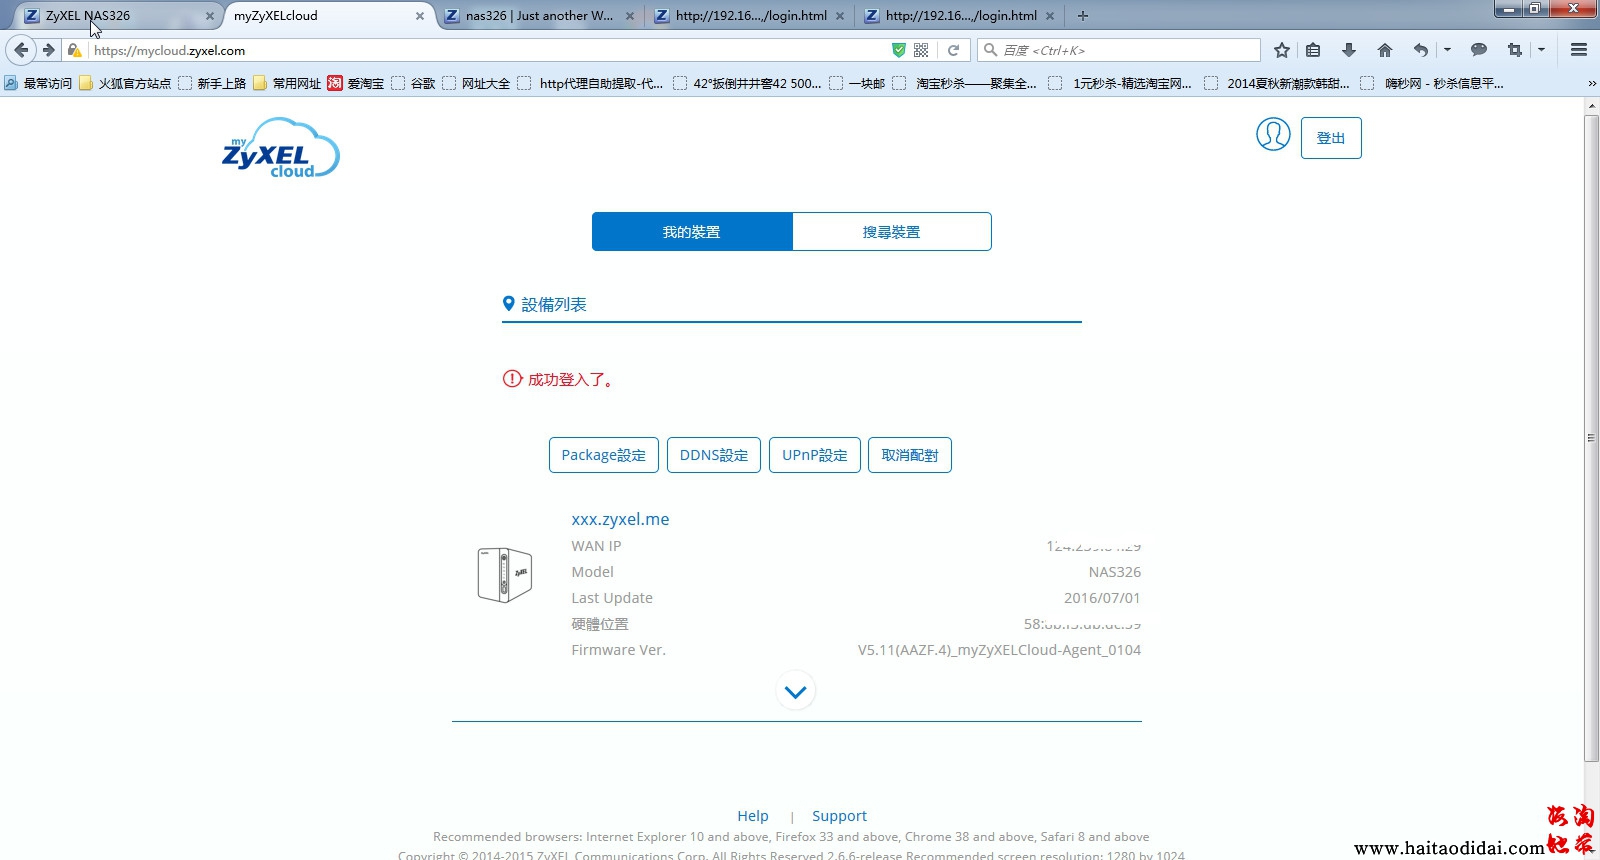Click the user profile avatar icon

click(1273, 134)
